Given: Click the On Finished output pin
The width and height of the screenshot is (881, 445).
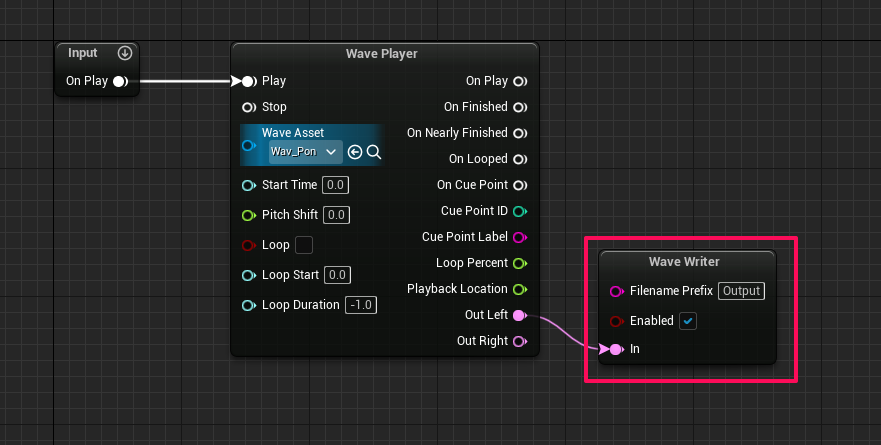Looking at the screenshot, I should pos(520,107).
